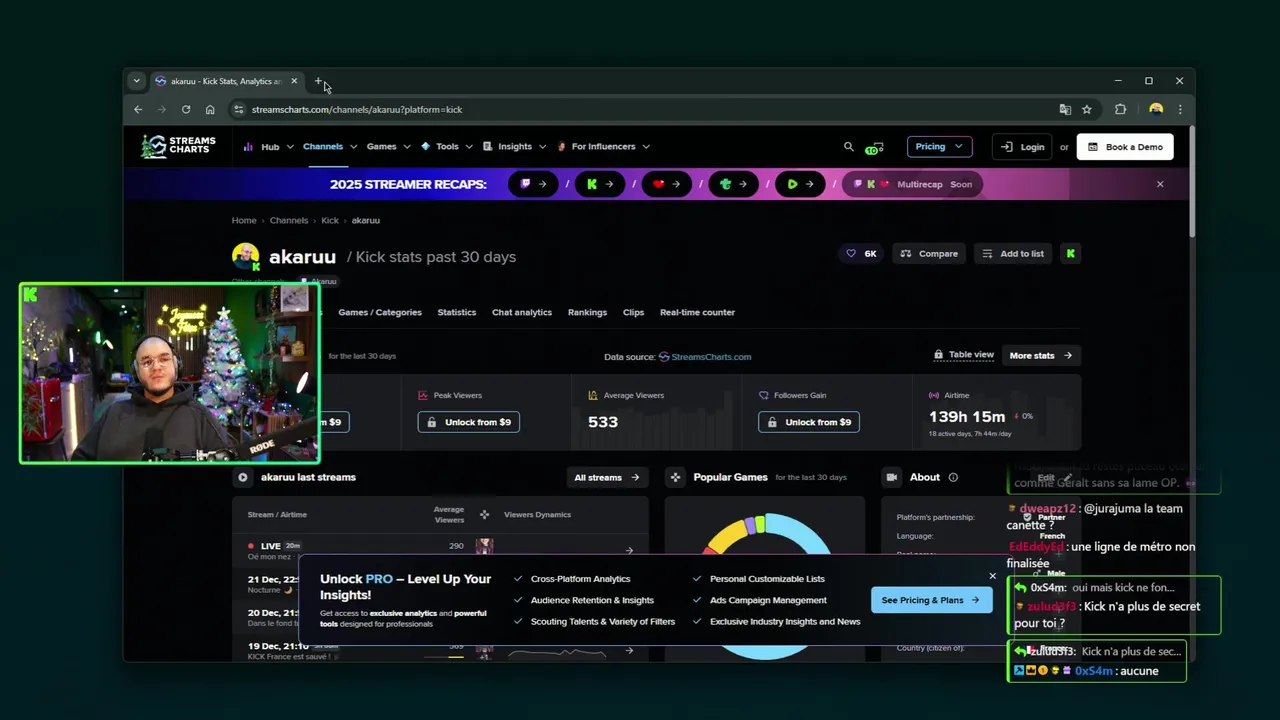Screen dimensions: 1280x720
Task: Reload the page in Chrome
Action: 186,109
